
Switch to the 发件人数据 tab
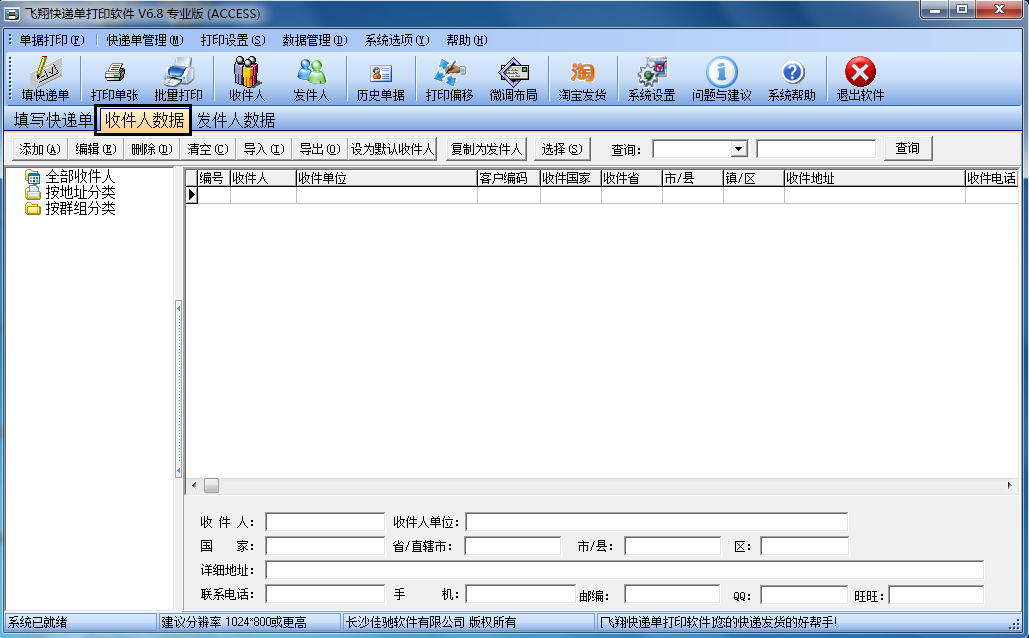(235, 121)
